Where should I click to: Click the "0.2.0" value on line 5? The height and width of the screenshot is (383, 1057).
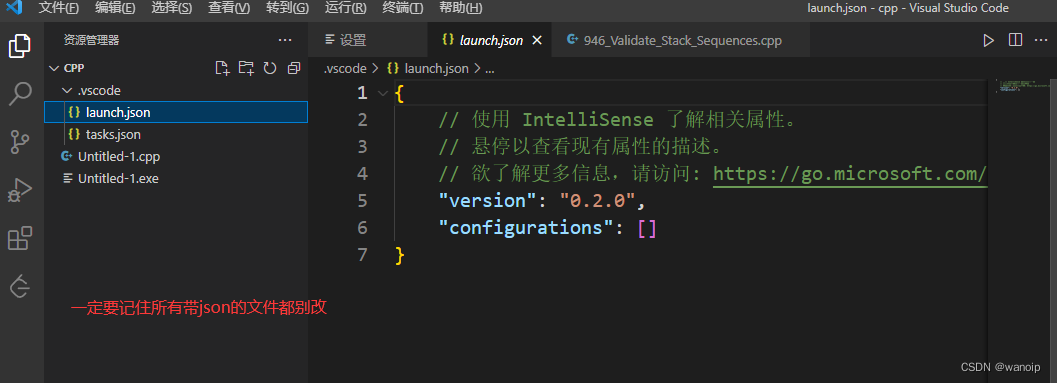tap(597, 201)
